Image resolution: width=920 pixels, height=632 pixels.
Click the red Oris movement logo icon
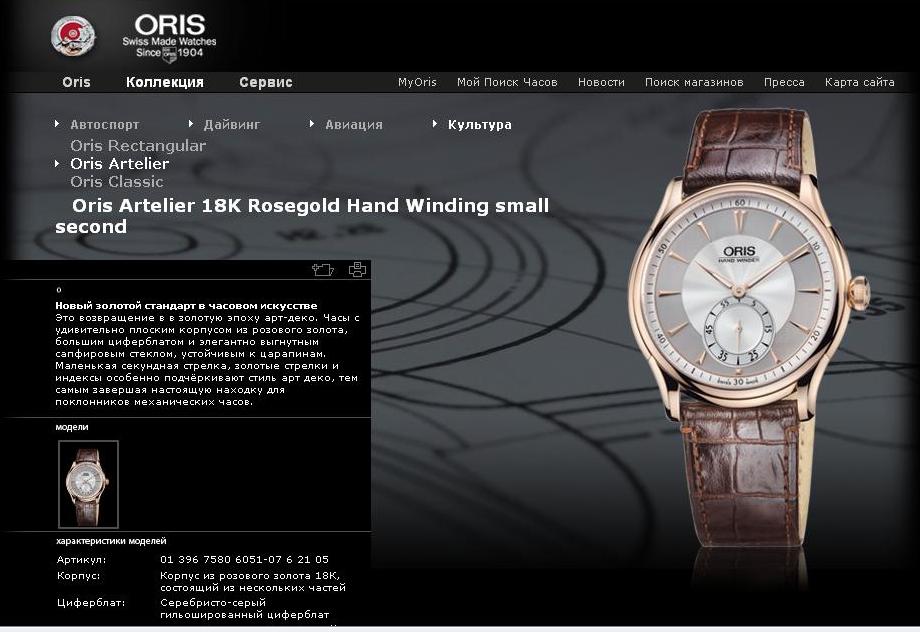[x=73, y=36]
